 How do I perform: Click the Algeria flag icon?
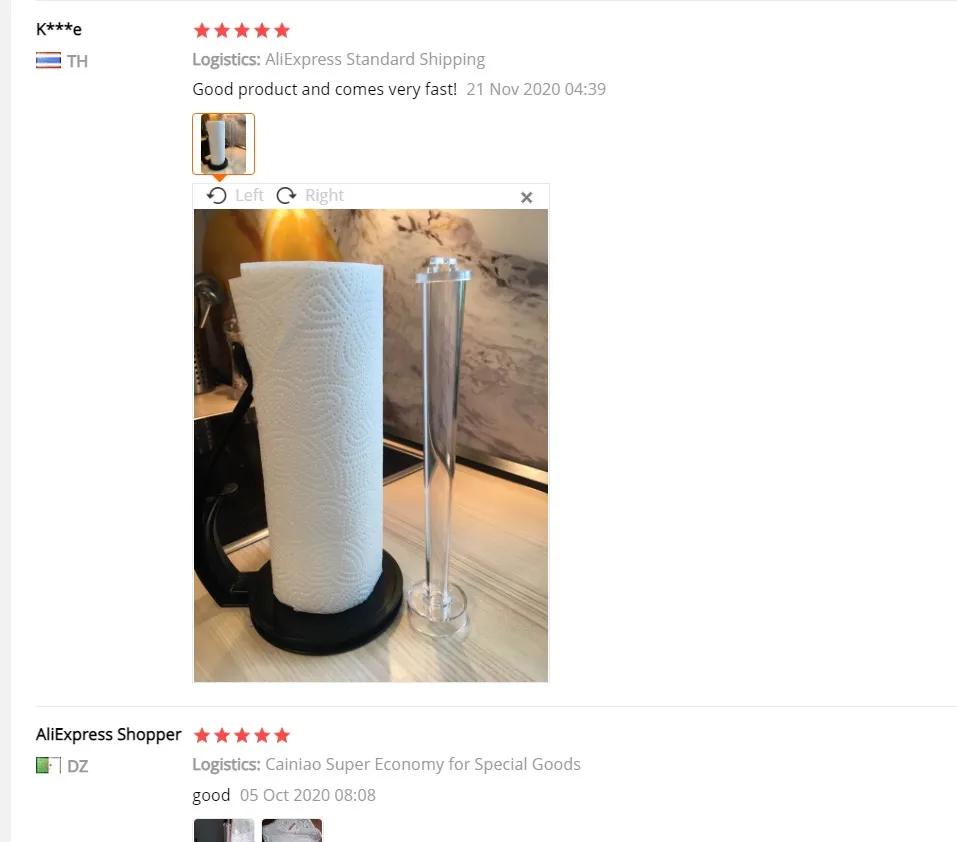coord(48,765)
